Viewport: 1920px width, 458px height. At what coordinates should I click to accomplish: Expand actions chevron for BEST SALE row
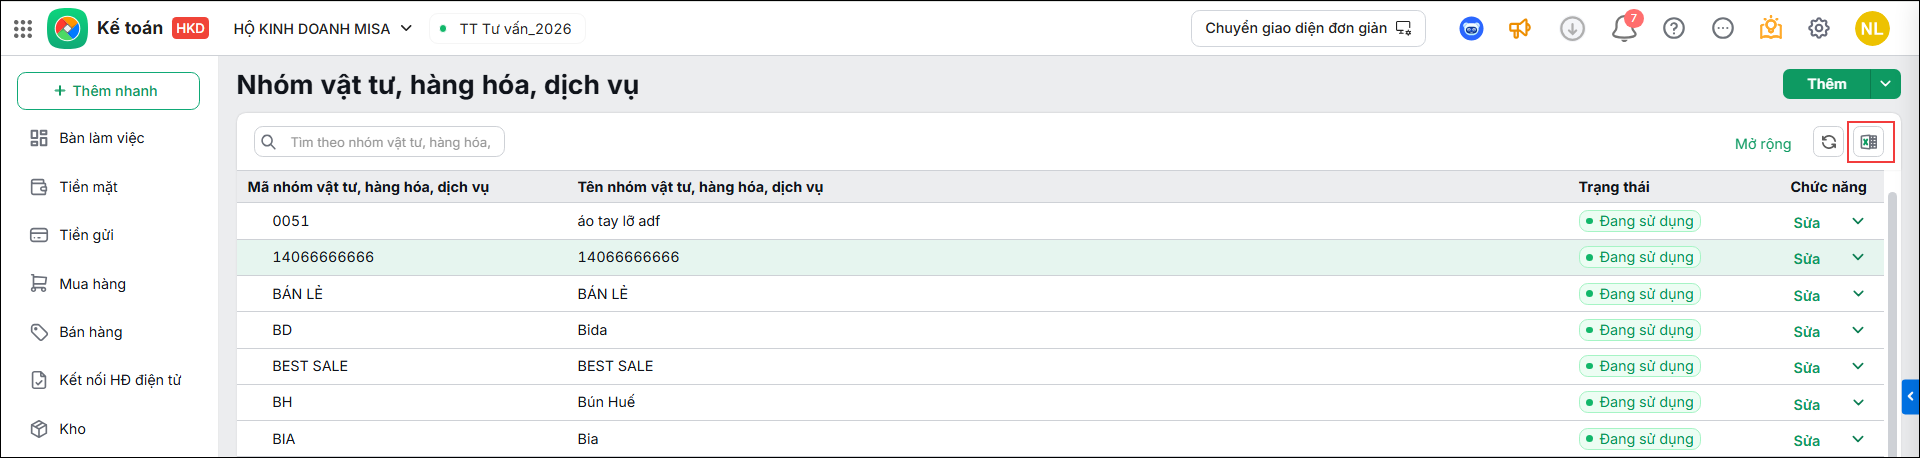coord(1858,366)
